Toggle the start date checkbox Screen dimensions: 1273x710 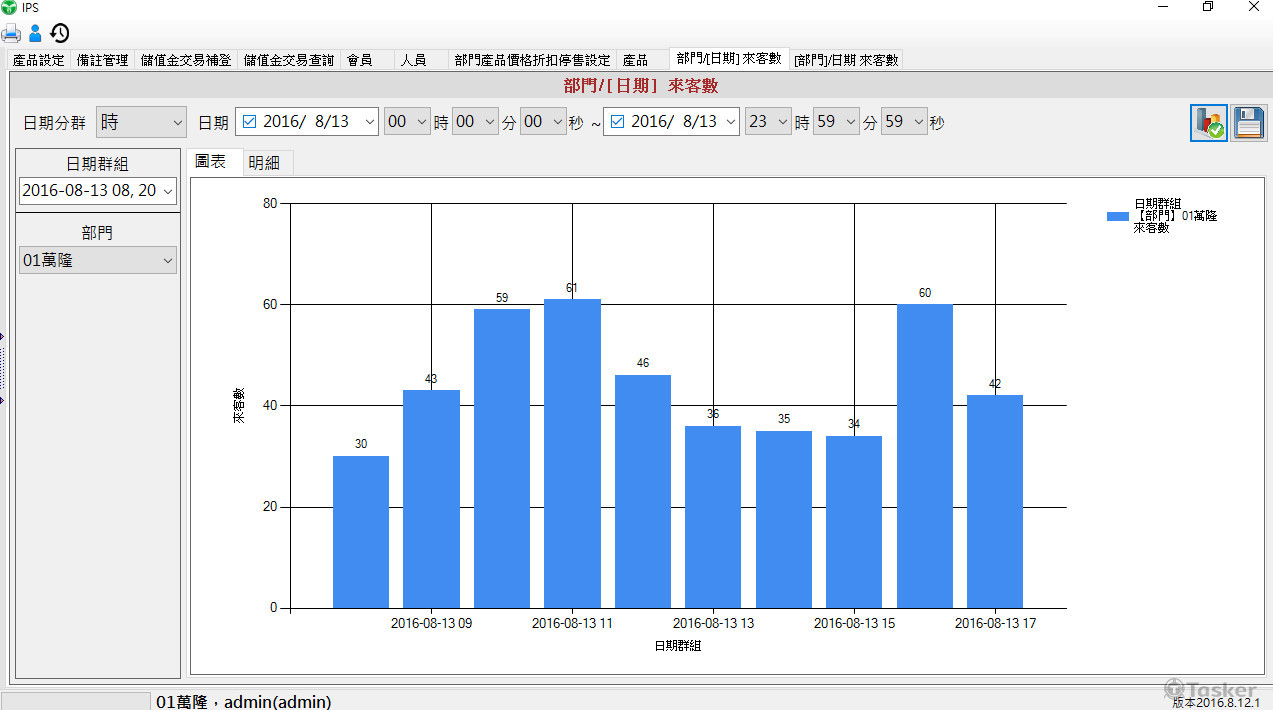(249, 122)
